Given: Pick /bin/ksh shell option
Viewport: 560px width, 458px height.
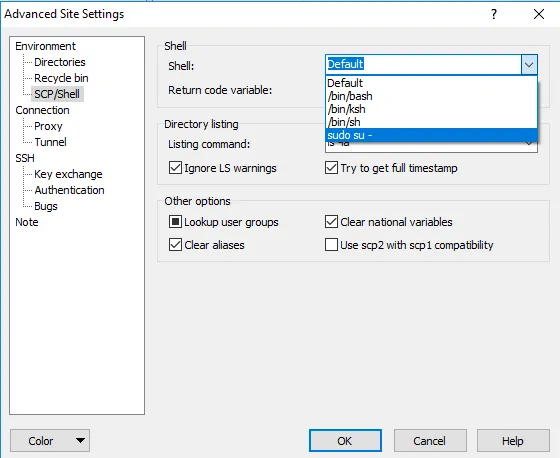Looking at the screenshot, I should tap(431, 109).
